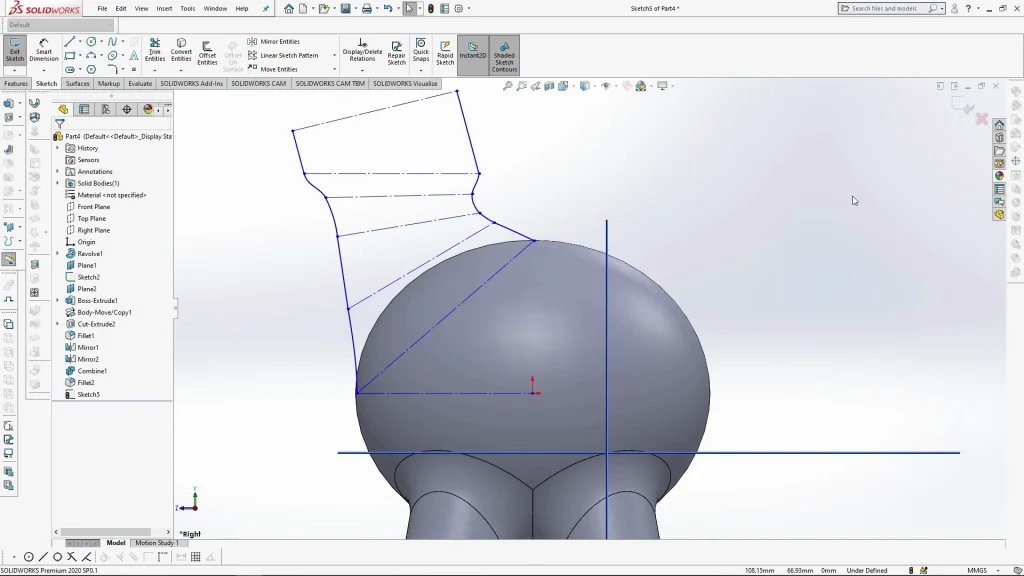Toggle Shaded Sketch Contours

[504, 54]
